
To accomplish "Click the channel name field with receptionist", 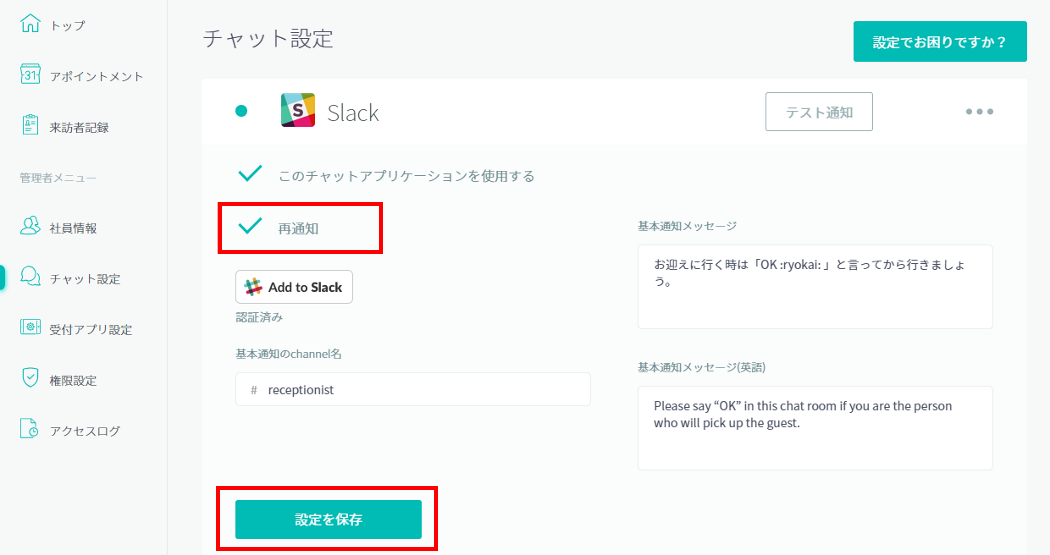I will [x=413, y=389].
